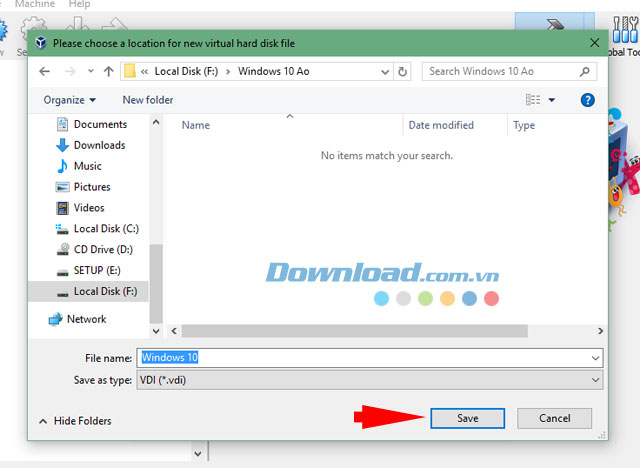Screen dimensions: 640x468
Task: Click the Cancel button
Action: pos(554,418)
